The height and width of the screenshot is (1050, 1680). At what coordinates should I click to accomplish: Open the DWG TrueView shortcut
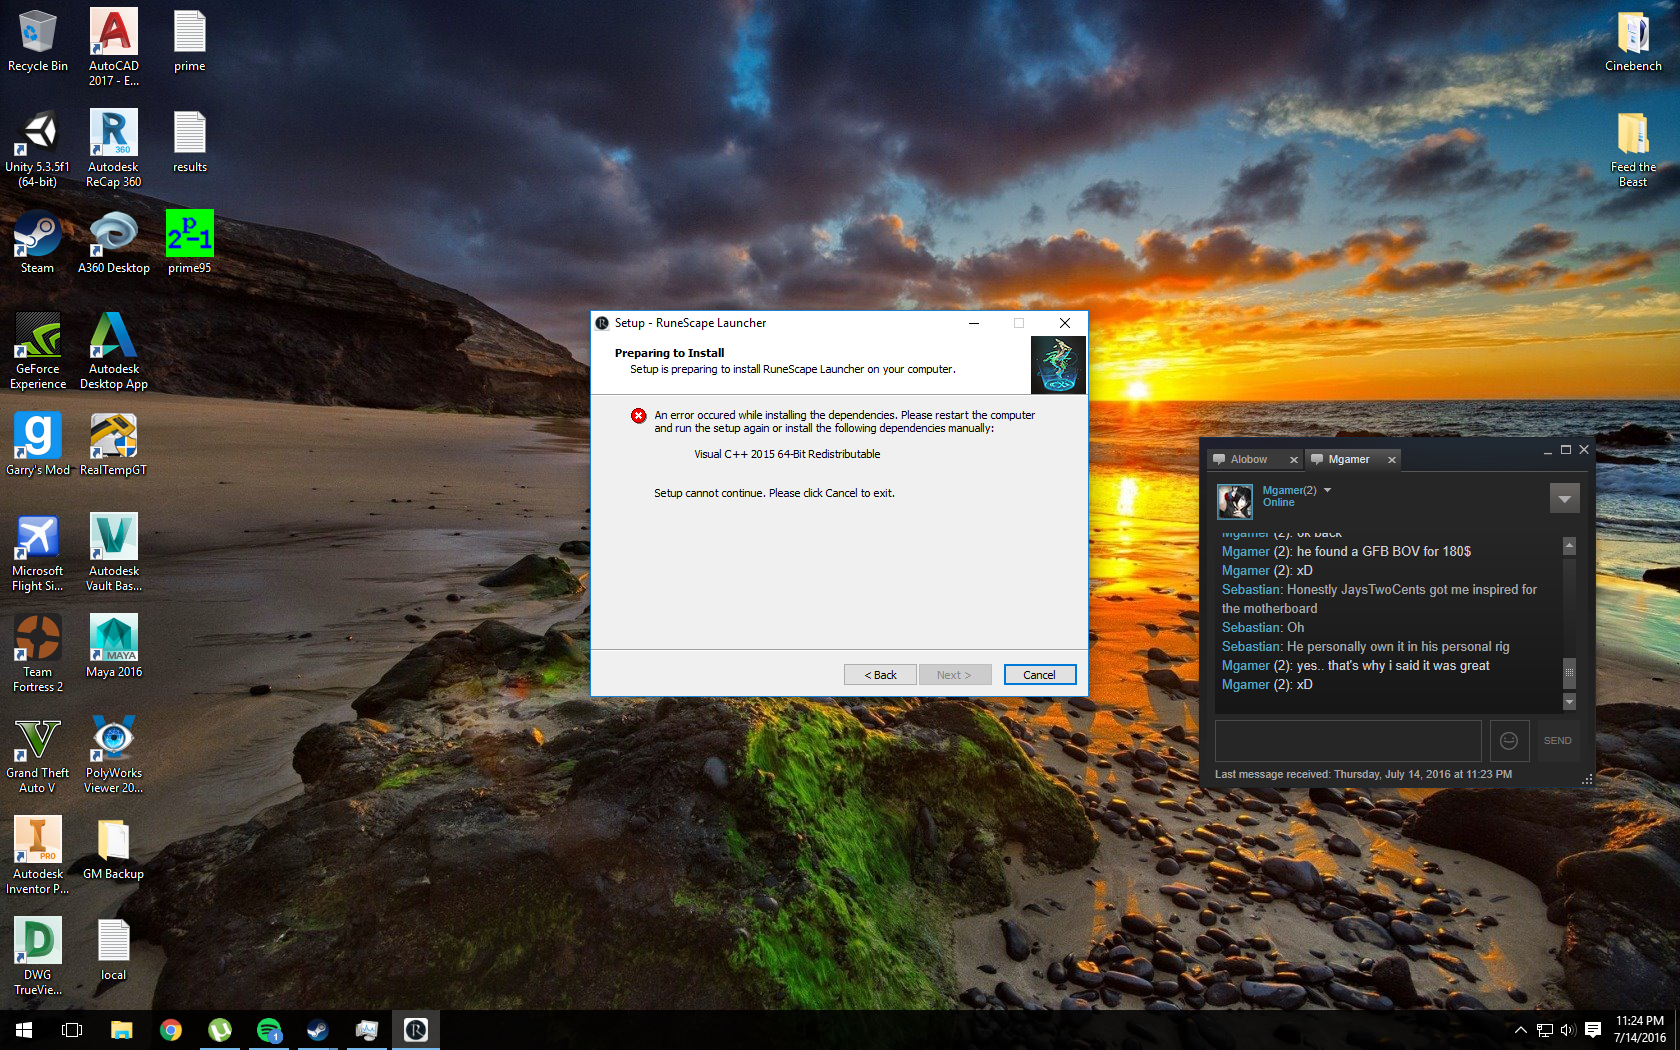38,957
